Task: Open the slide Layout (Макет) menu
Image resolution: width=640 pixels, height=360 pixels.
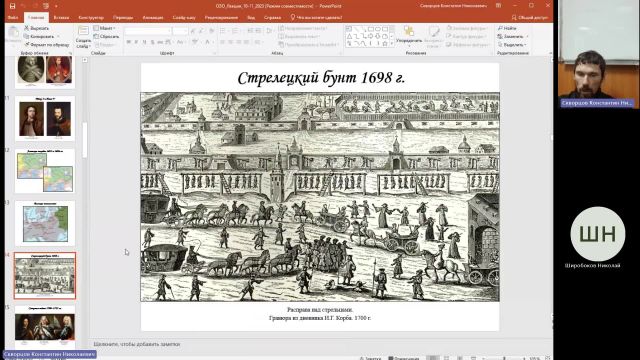Action: tap(104, 28)
